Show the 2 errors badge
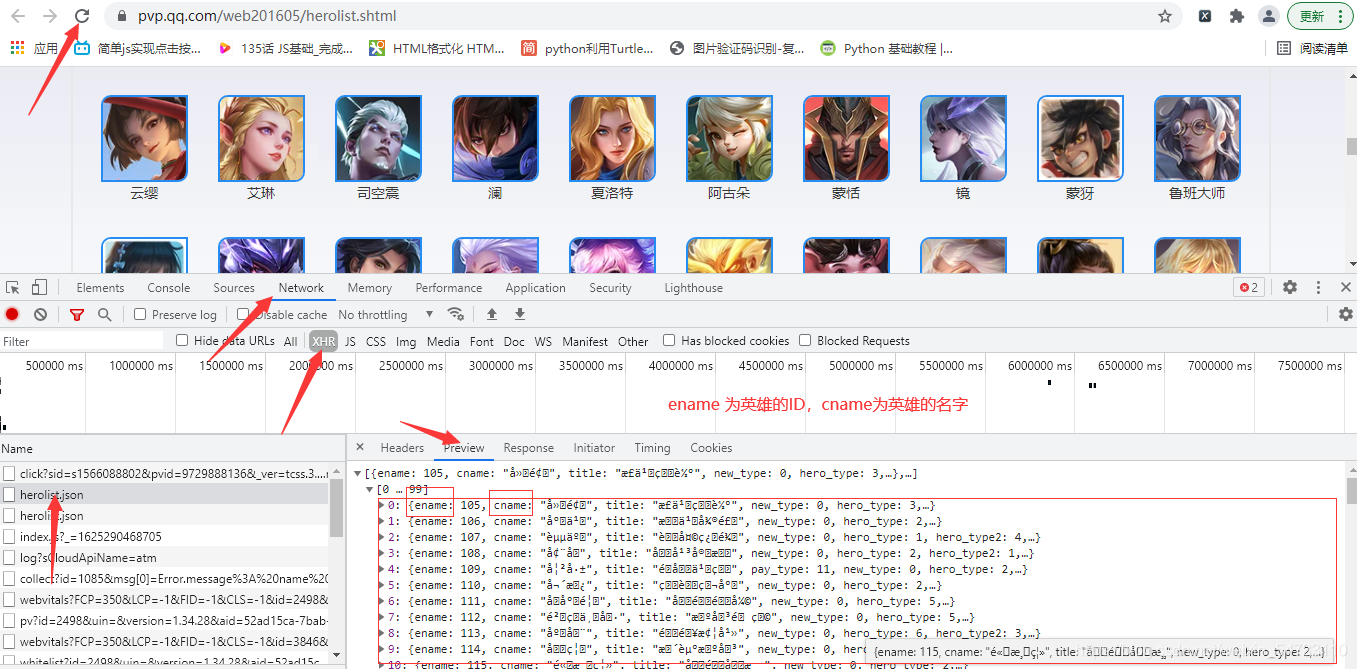 (x=1249, y=287)
